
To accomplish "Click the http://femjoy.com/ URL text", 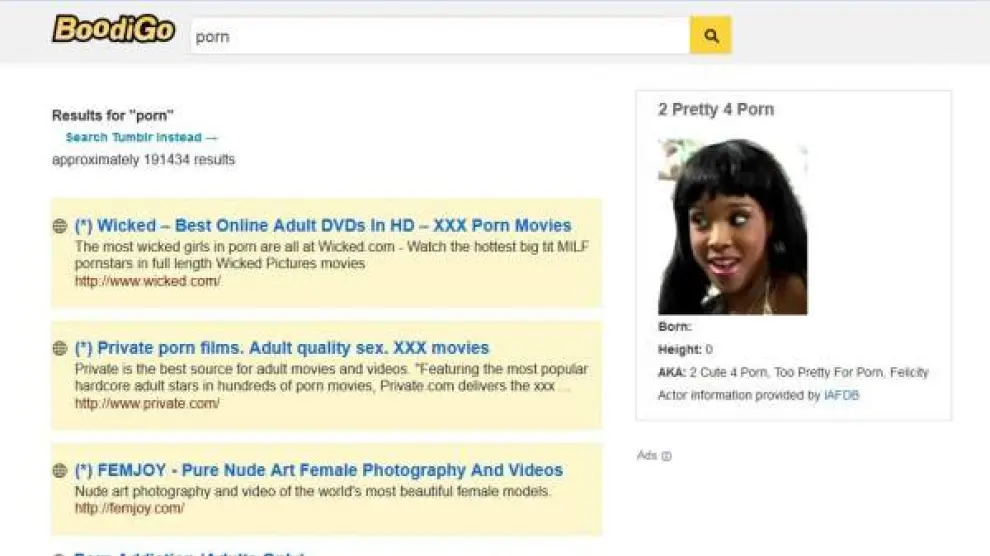I will [129, 509].
